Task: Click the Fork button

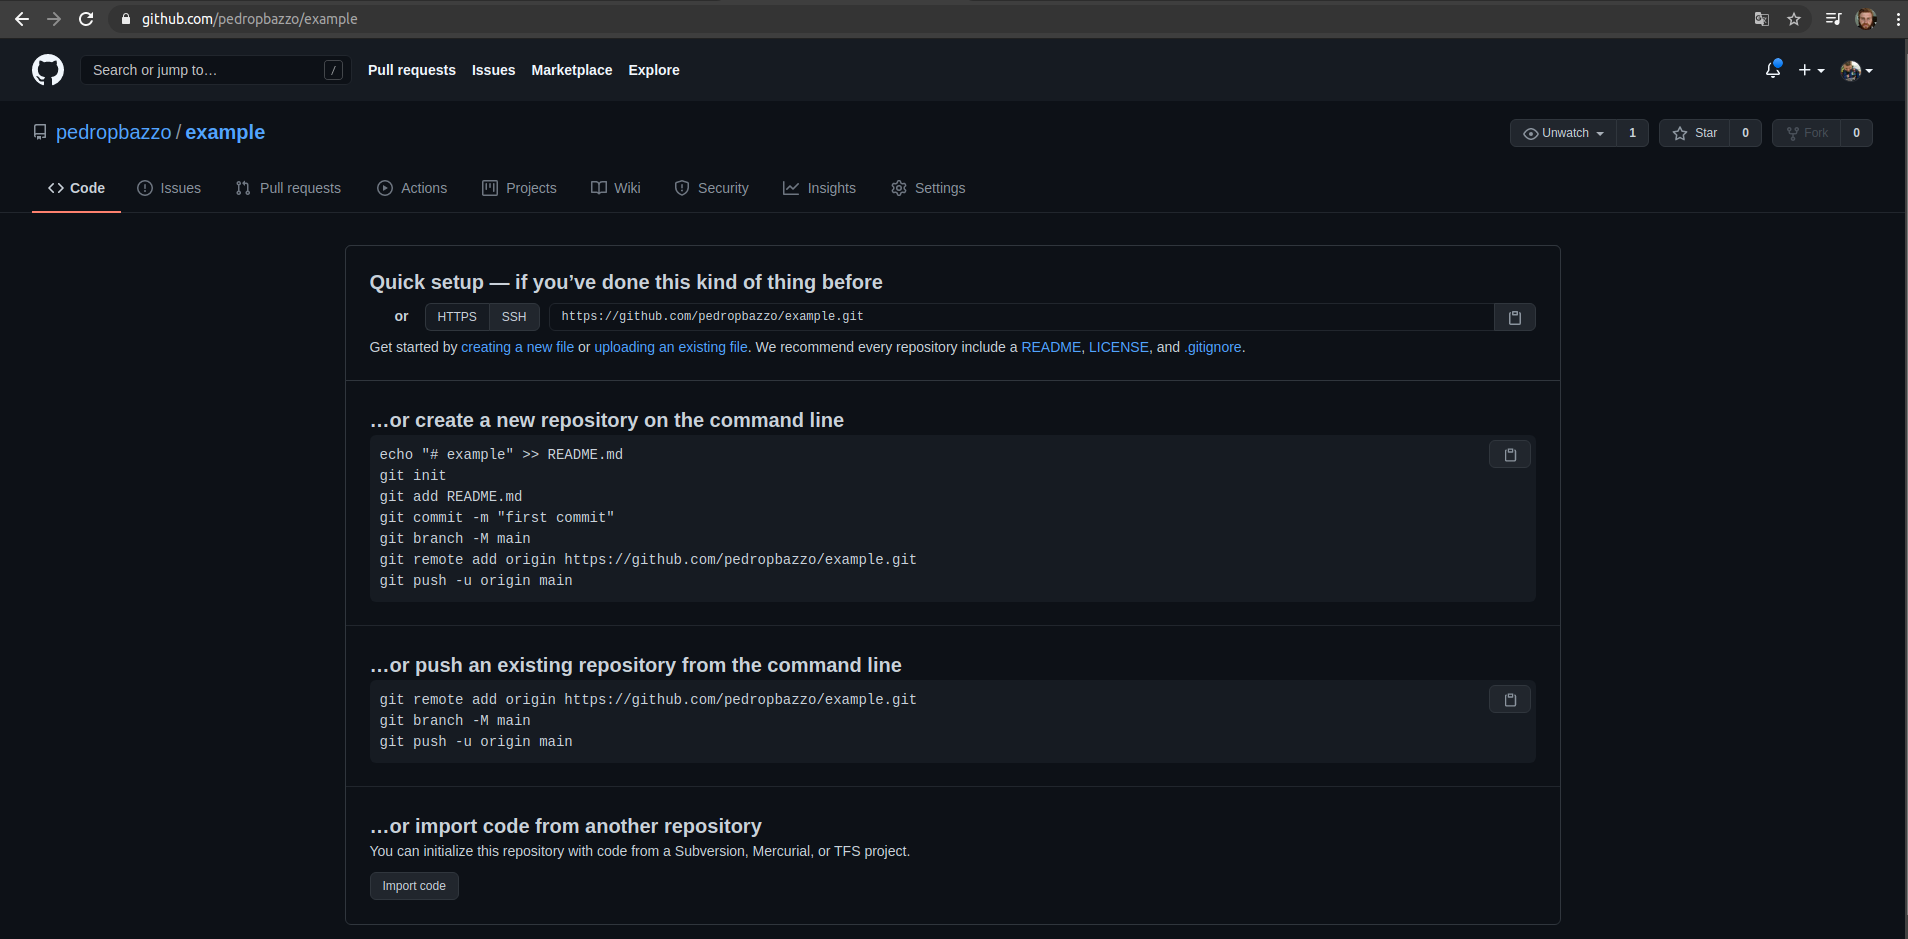Action: (1807, 133)
